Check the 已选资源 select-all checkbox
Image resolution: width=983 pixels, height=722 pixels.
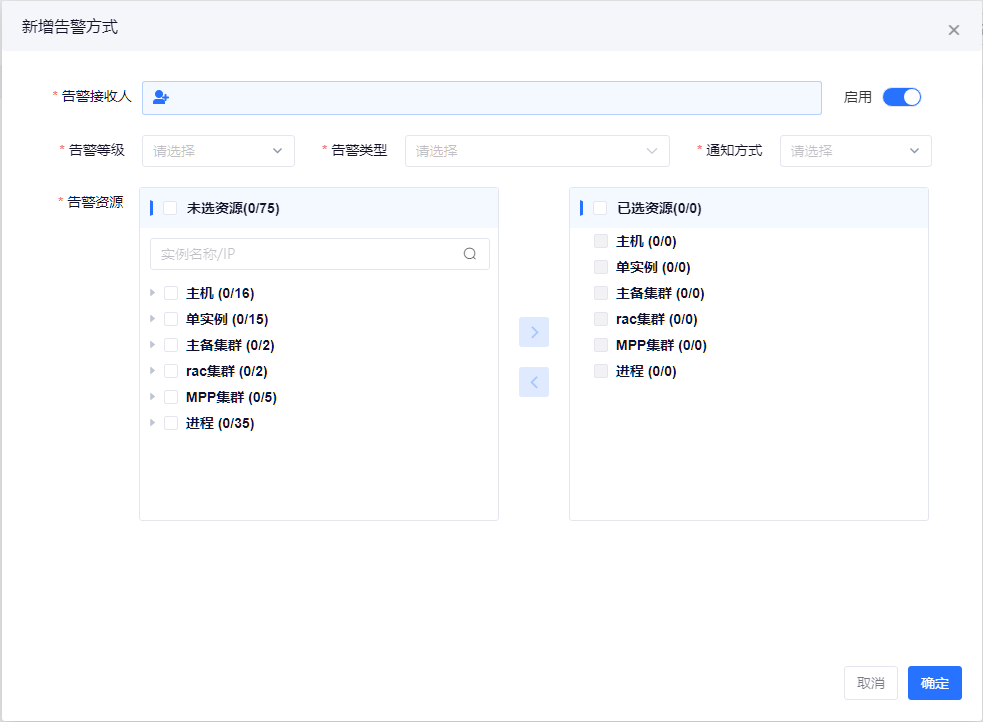pyautogui.click(x=600, y=208)
